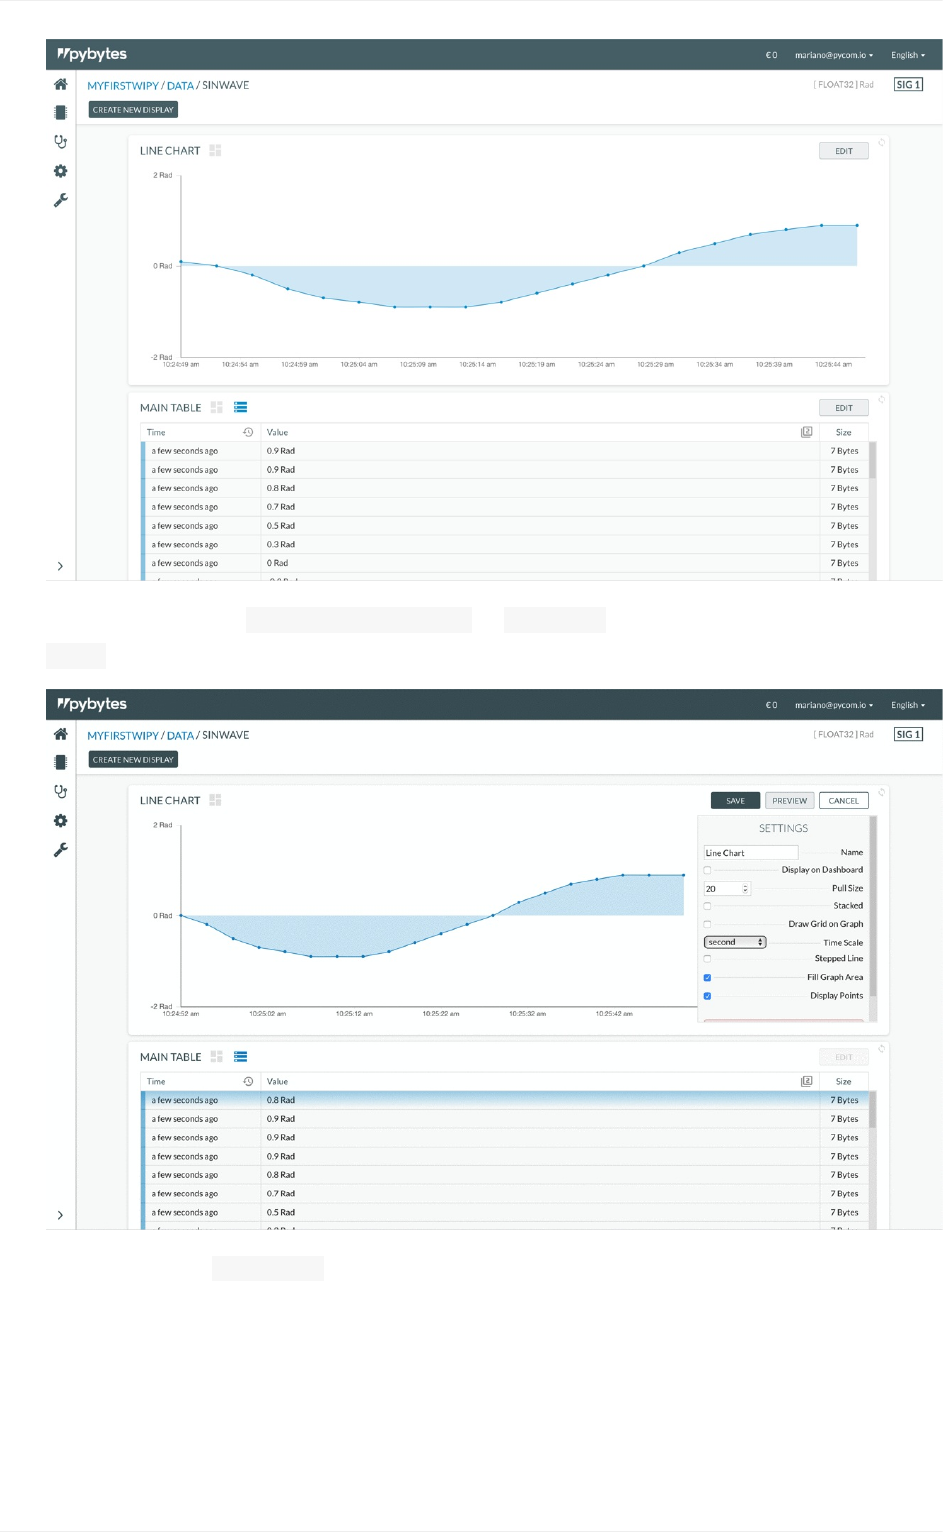943x1532 pixels.
Task: Click the stethoscope diagnostics icon in top sidebar
Action: pos(61,142)
